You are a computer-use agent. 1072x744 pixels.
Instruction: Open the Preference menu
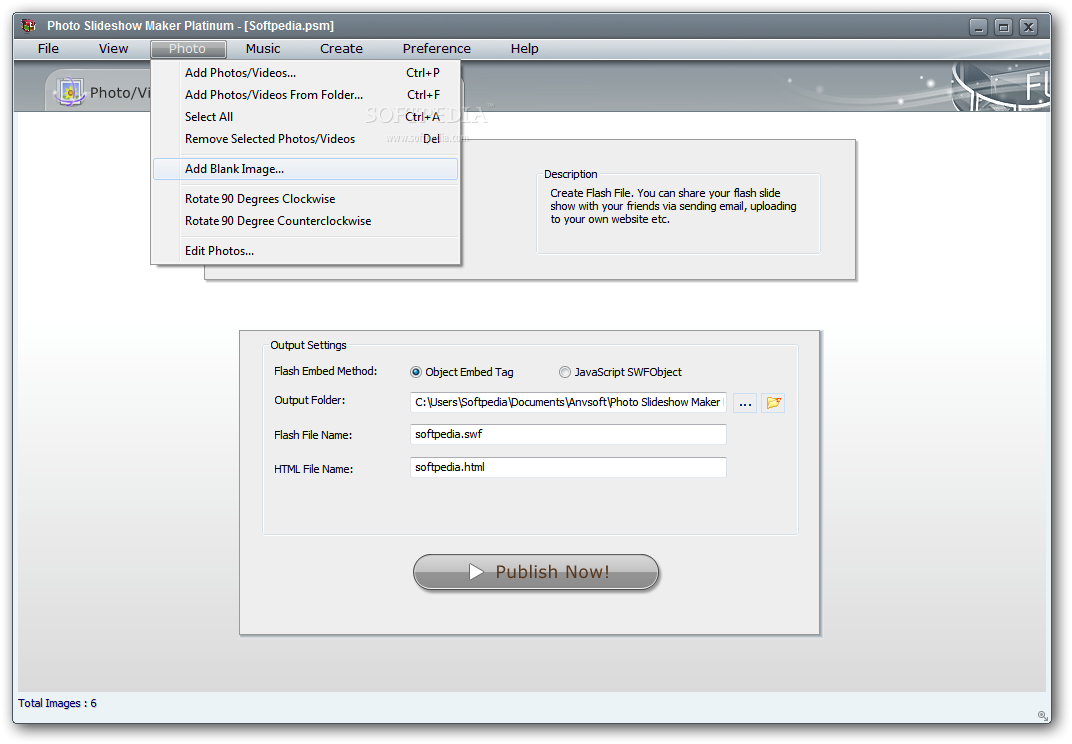pos(436,49)
